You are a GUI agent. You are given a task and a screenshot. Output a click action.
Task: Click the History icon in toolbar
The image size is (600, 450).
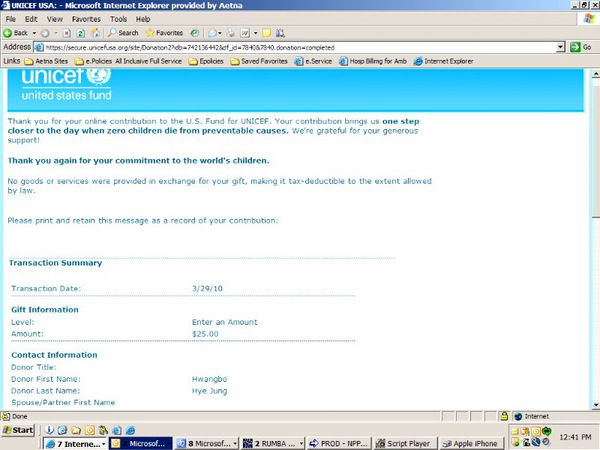coord(195,33)
